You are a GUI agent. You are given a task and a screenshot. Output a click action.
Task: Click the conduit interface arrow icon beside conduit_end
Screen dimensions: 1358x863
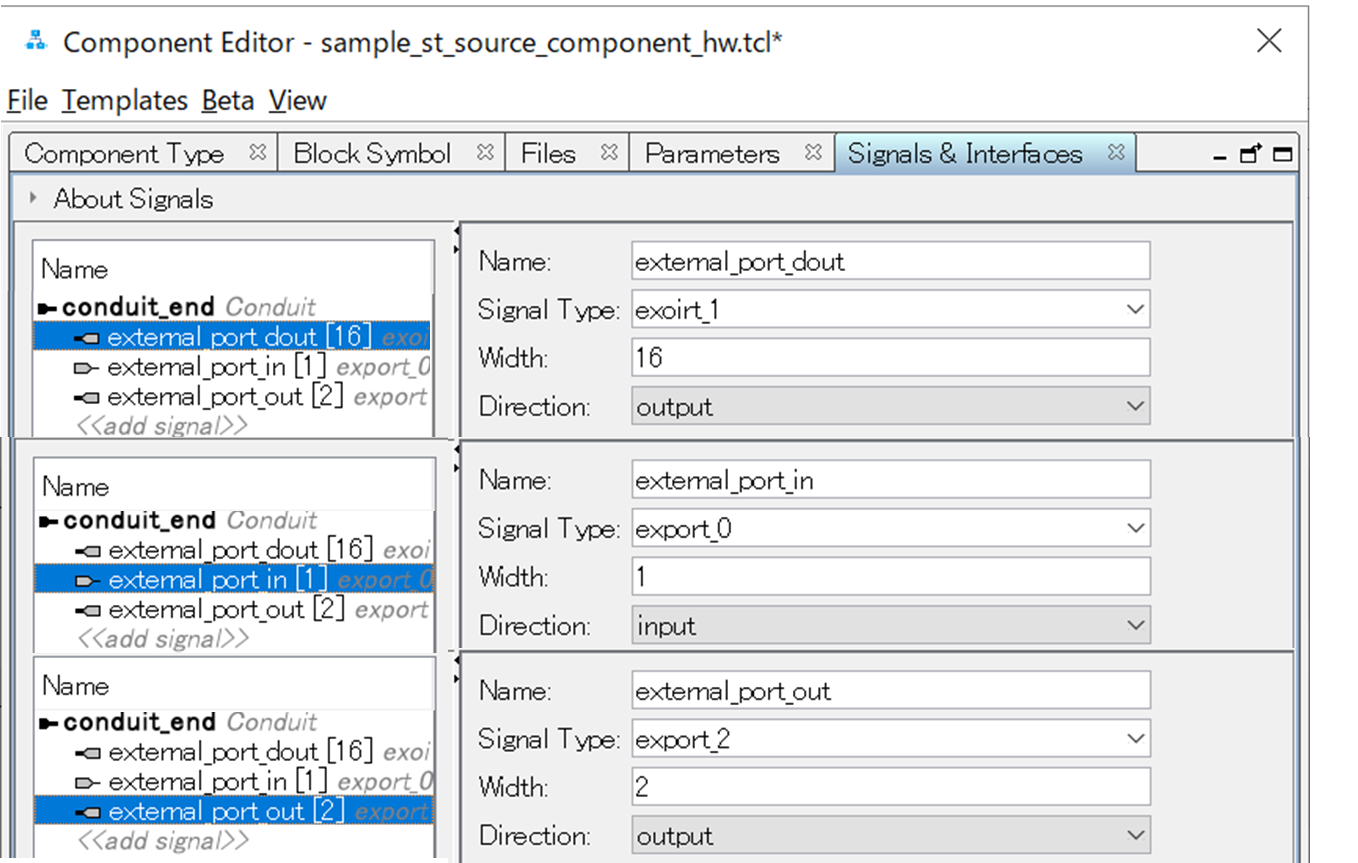48,306
